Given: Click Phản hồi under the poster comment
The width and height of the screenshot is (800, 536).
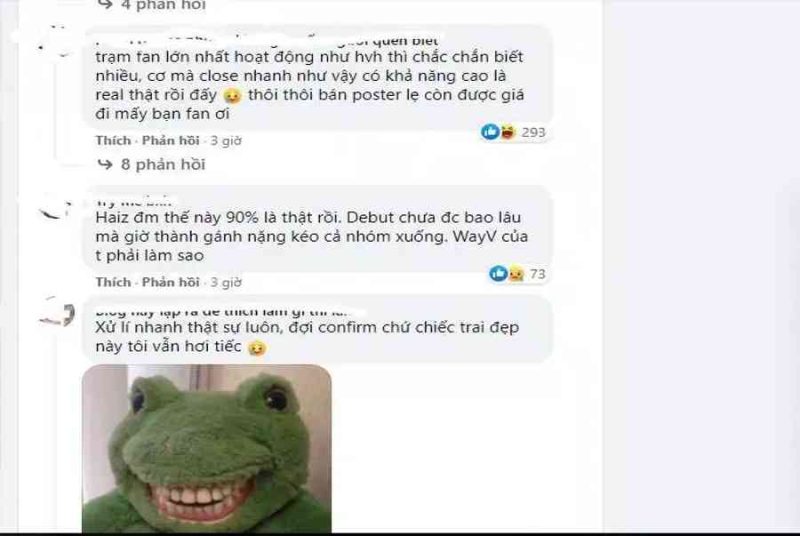Looking at the screenshot, I should click(x=170, y=140).
